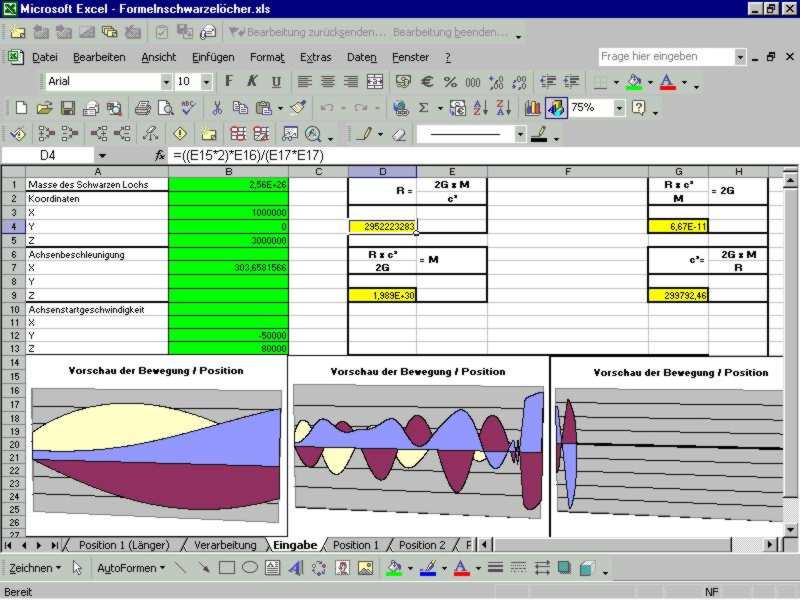This screenshot has height=600, width=800.
Task: Insert AutoSum function
Action: [x=423, y=108]
